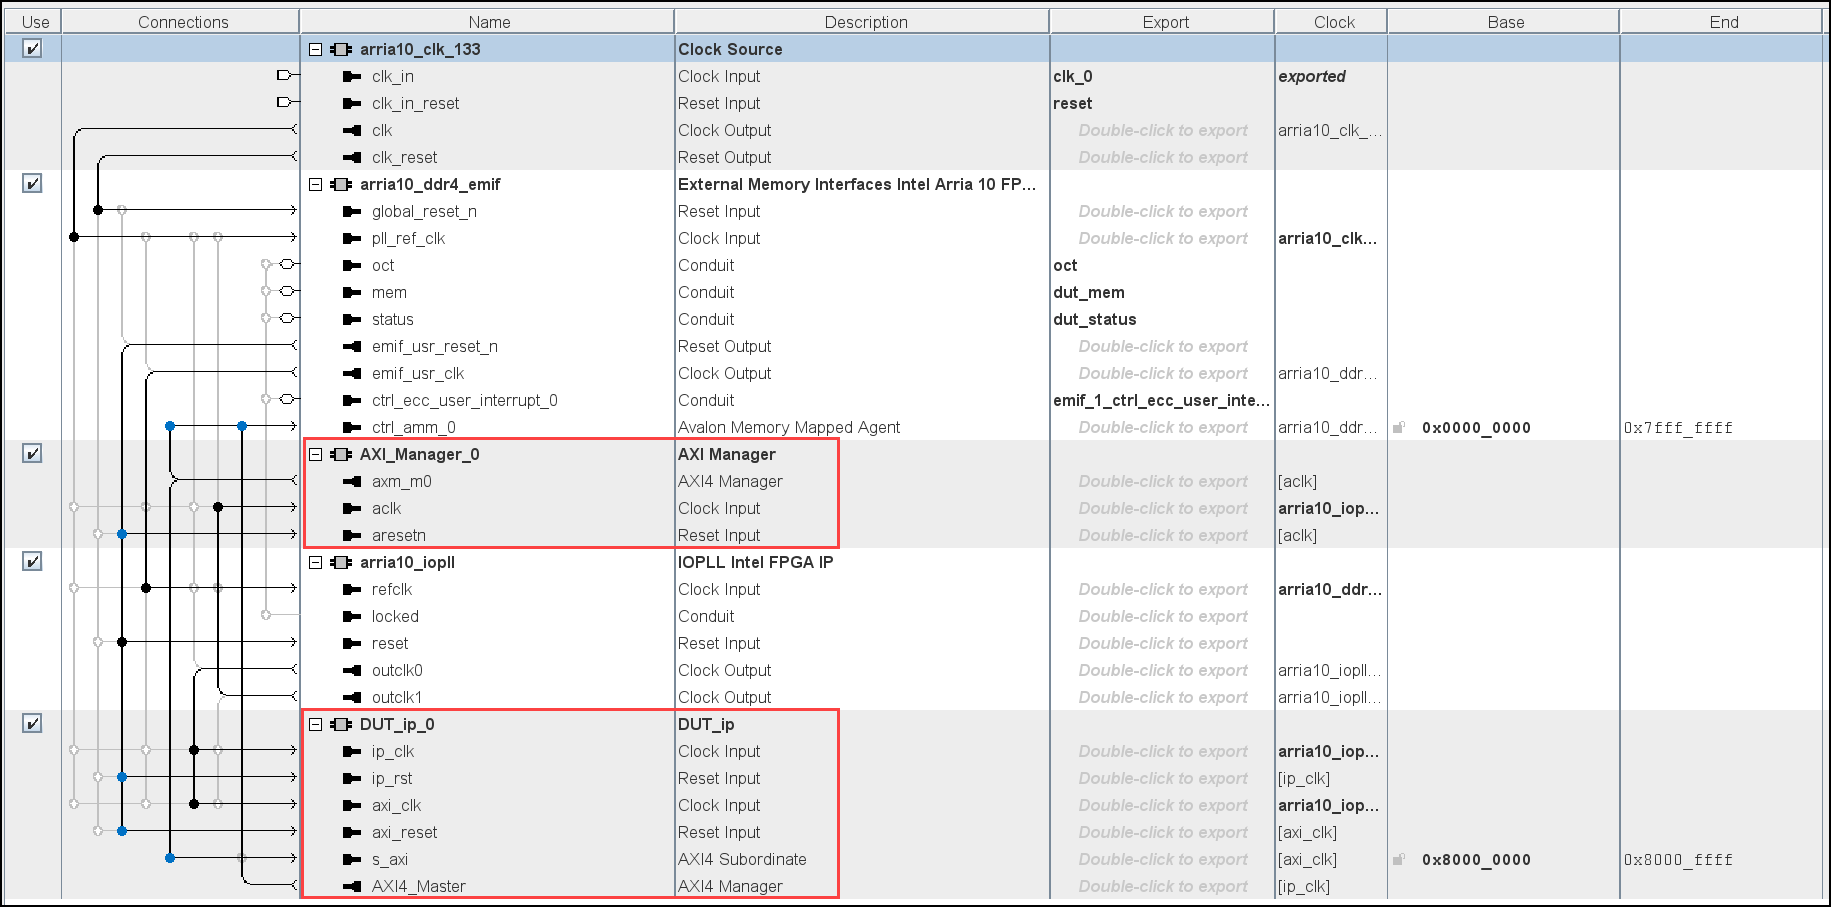The height and width of the screenshot is (907, 1831).
Task: Click Double-click to export for s_axi
Action: coord(1162,859)
